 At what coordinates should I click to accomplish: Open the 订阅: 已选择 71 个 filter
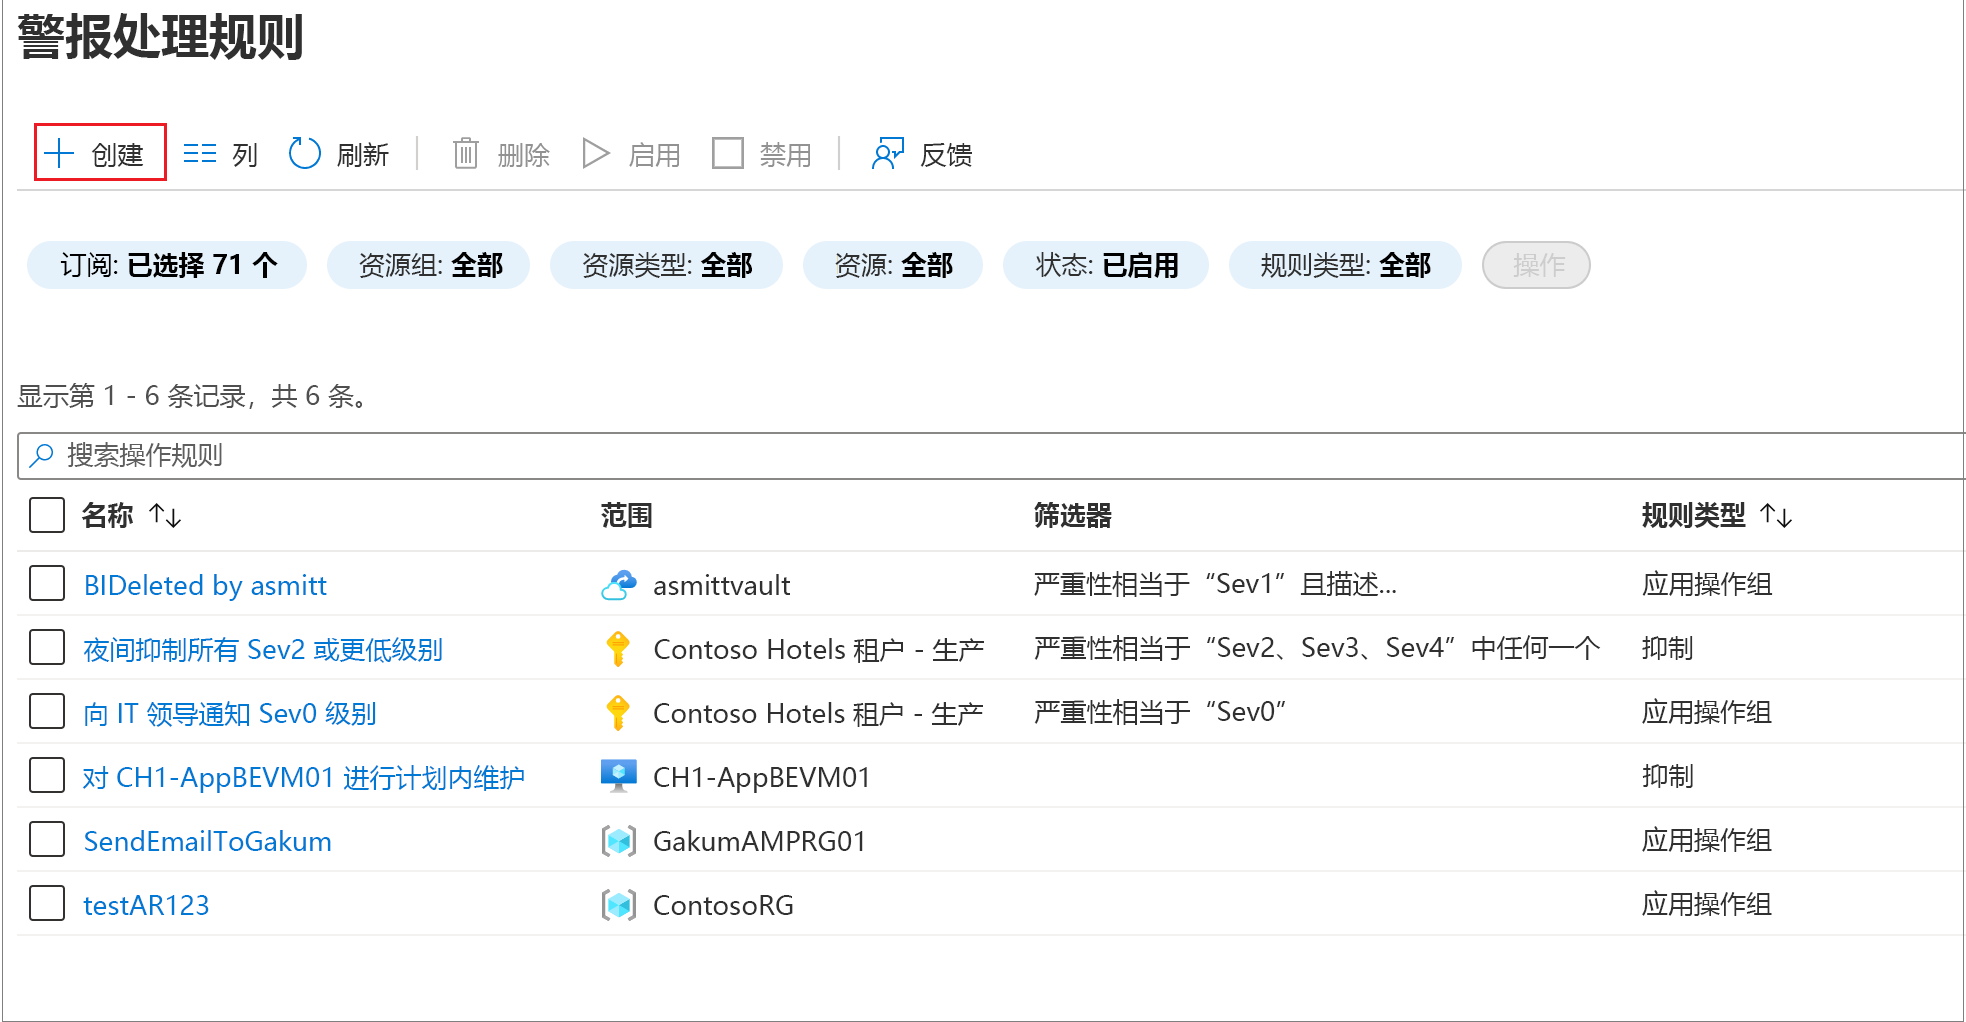coord(167,265)
